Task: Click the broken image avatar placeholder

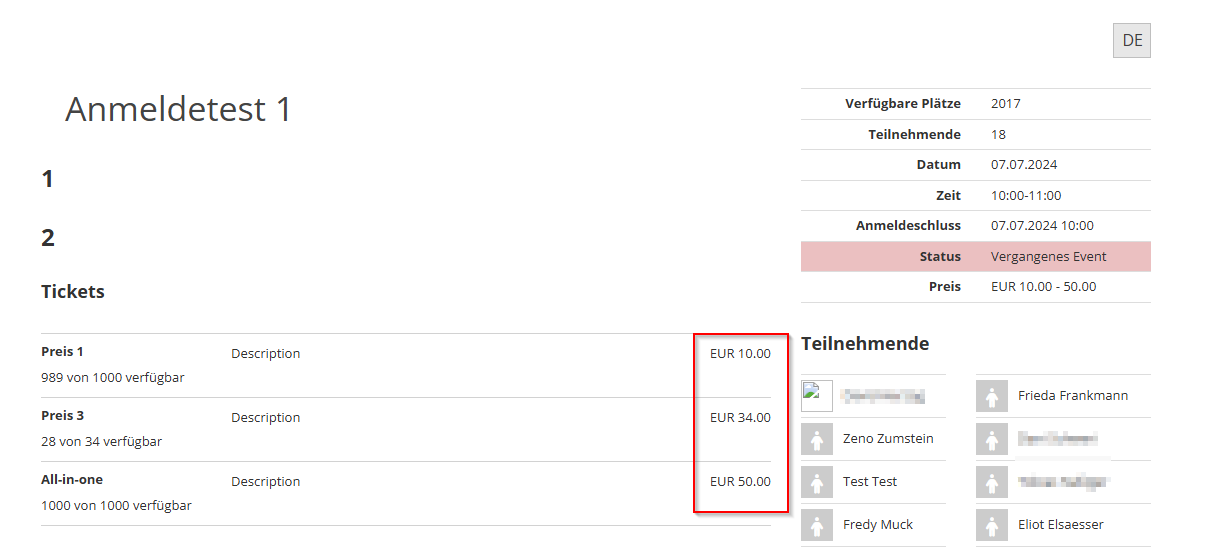Action: (817, 396)
